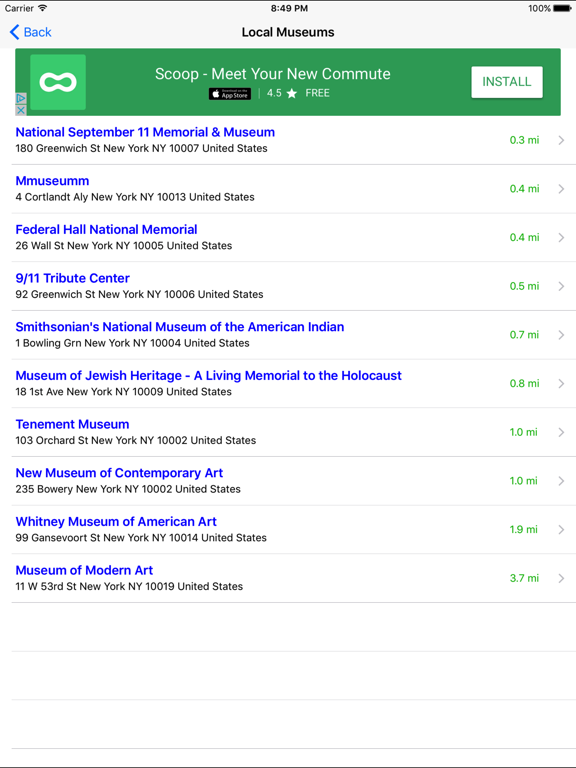Click address 99 Gansevoort St New York

click(x=141, y=538)
